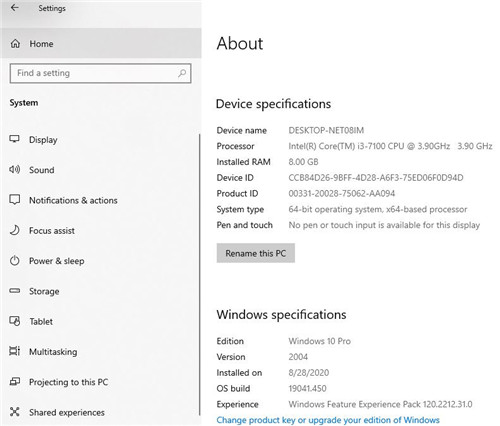The width and height of the screenshot is (500, 426).
Task: Click the Shared experiences icon
Action: click(14, 412)
